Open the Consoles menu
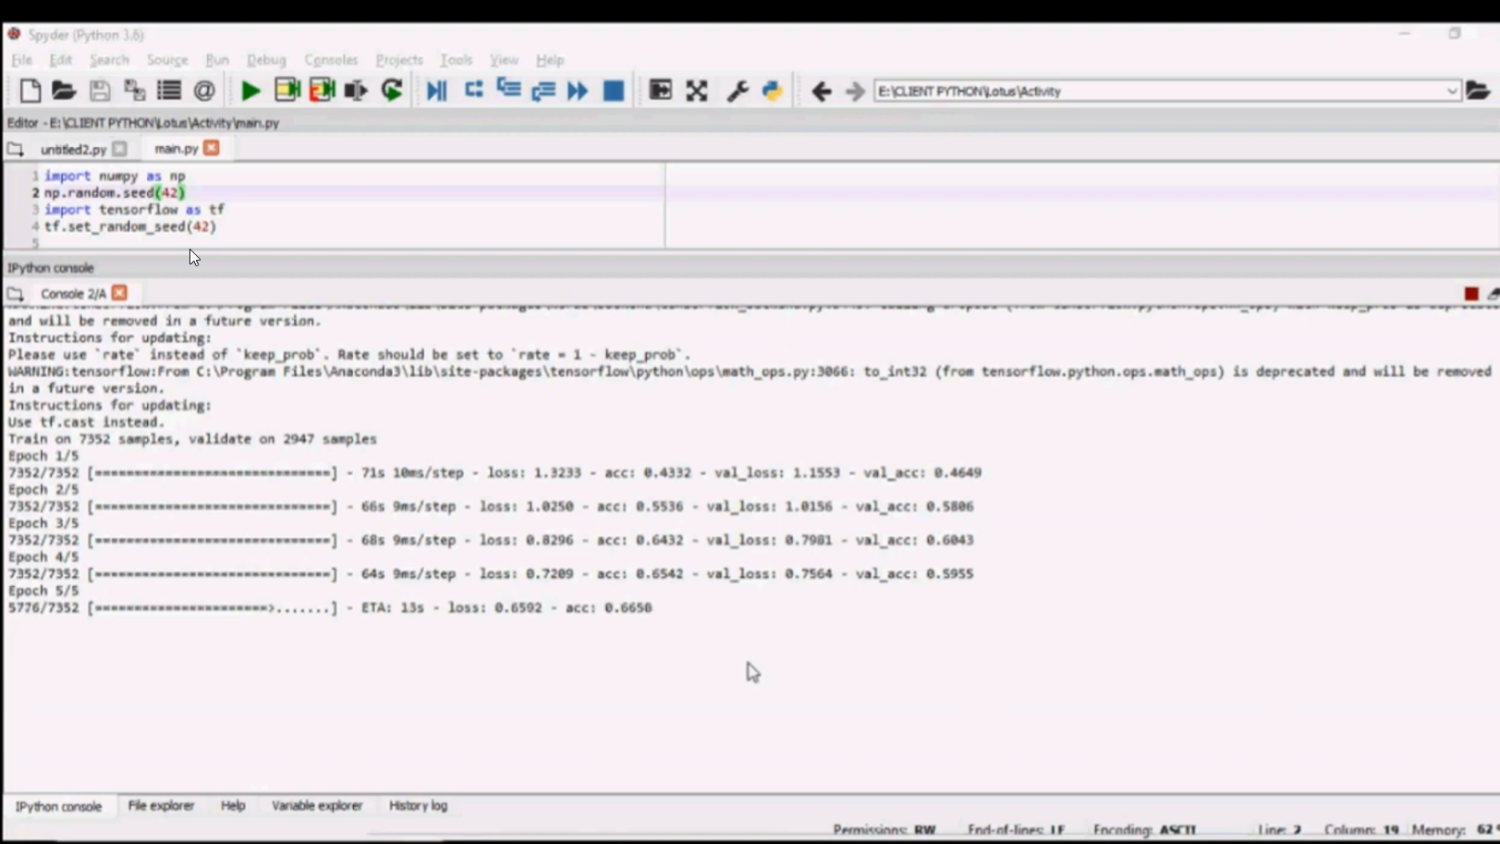The height and width of the screenshot is (844, 1500). pyautogui.click(x=330, y=60)
